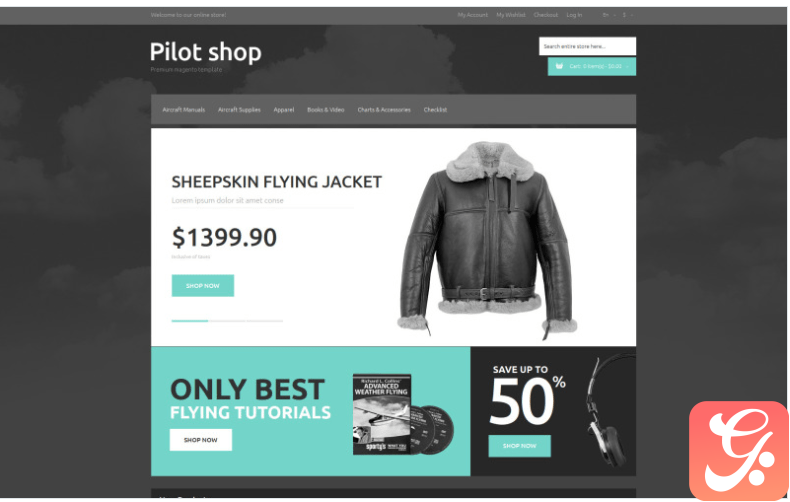
Task: Open the Pilot shop logo homepage
Action: (206, 52)
